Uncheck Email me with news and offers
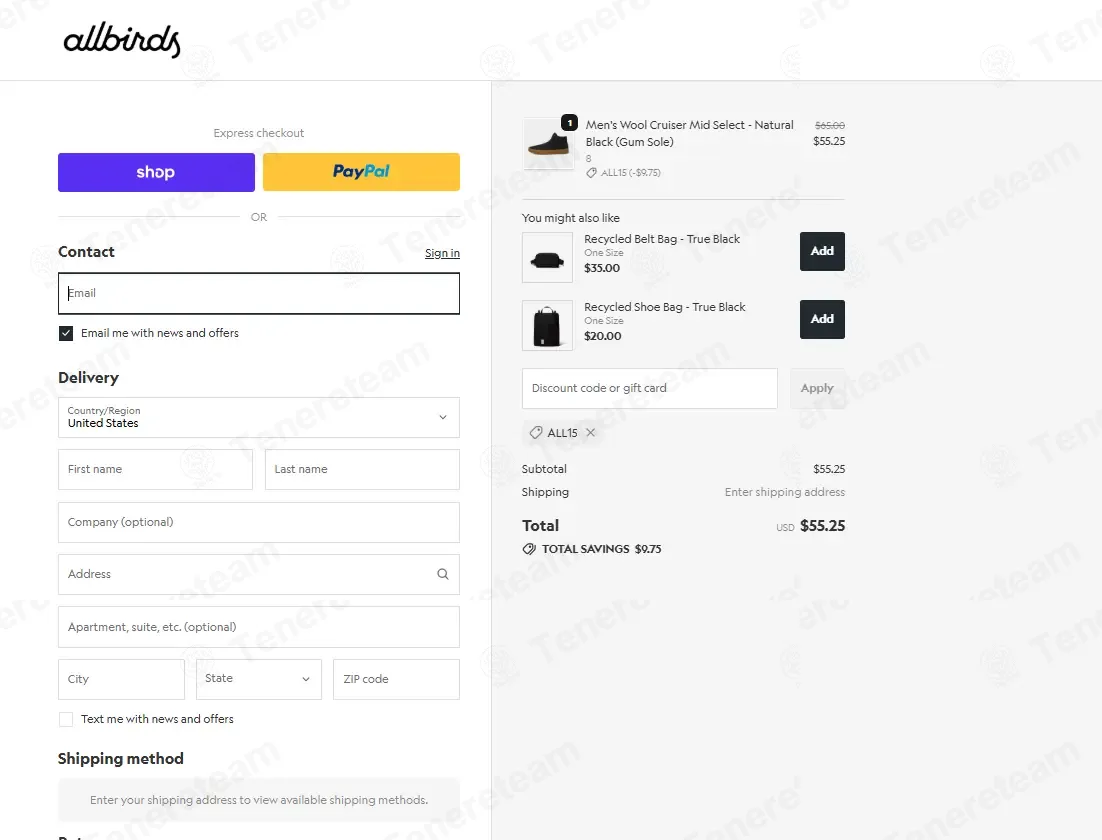The image size is (1102, 840). pyautogui.click(x=66, y=333)
